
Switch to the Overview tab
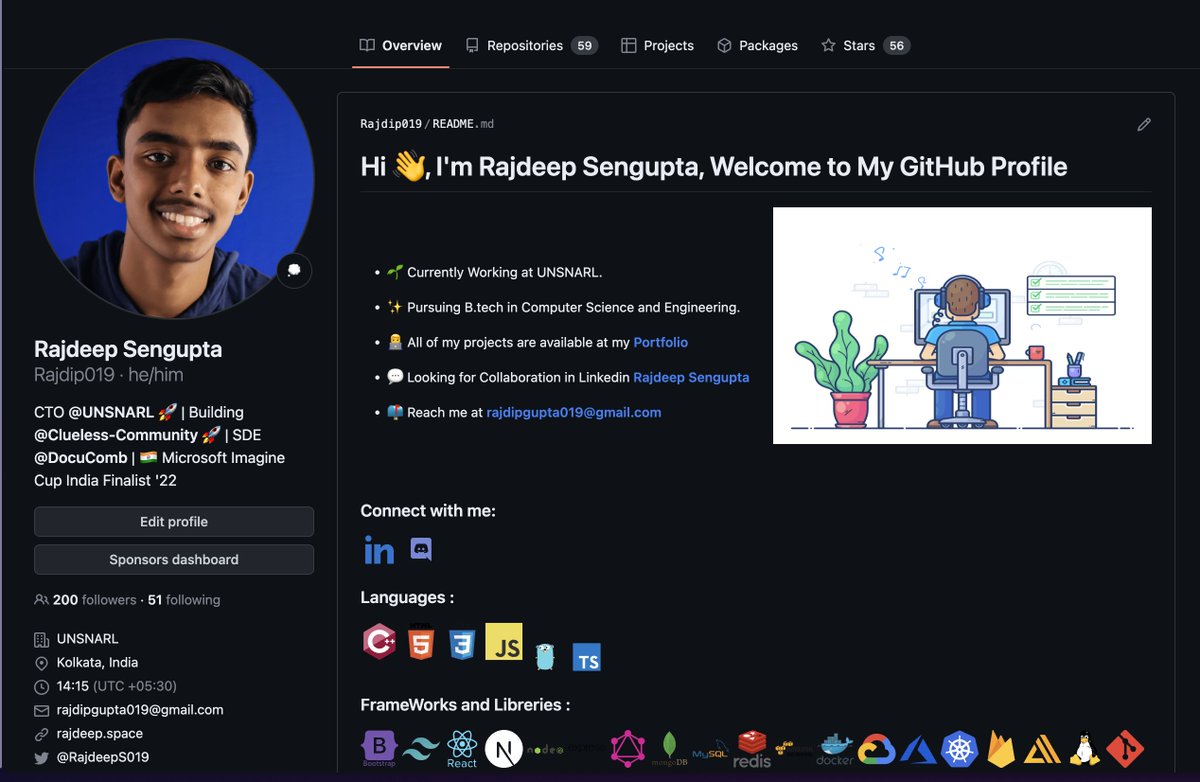pos(401,45)
